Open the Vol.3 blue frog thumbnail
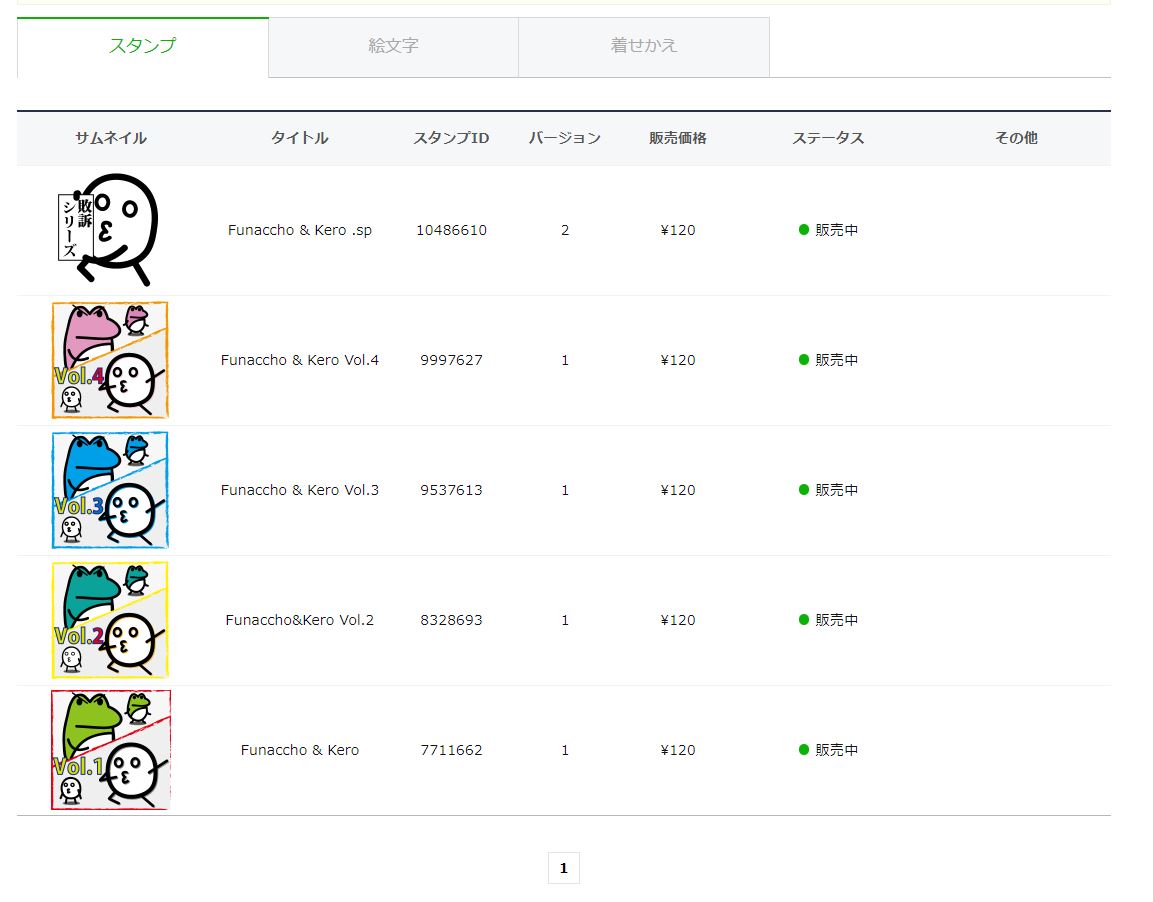 tap(110, 490)
